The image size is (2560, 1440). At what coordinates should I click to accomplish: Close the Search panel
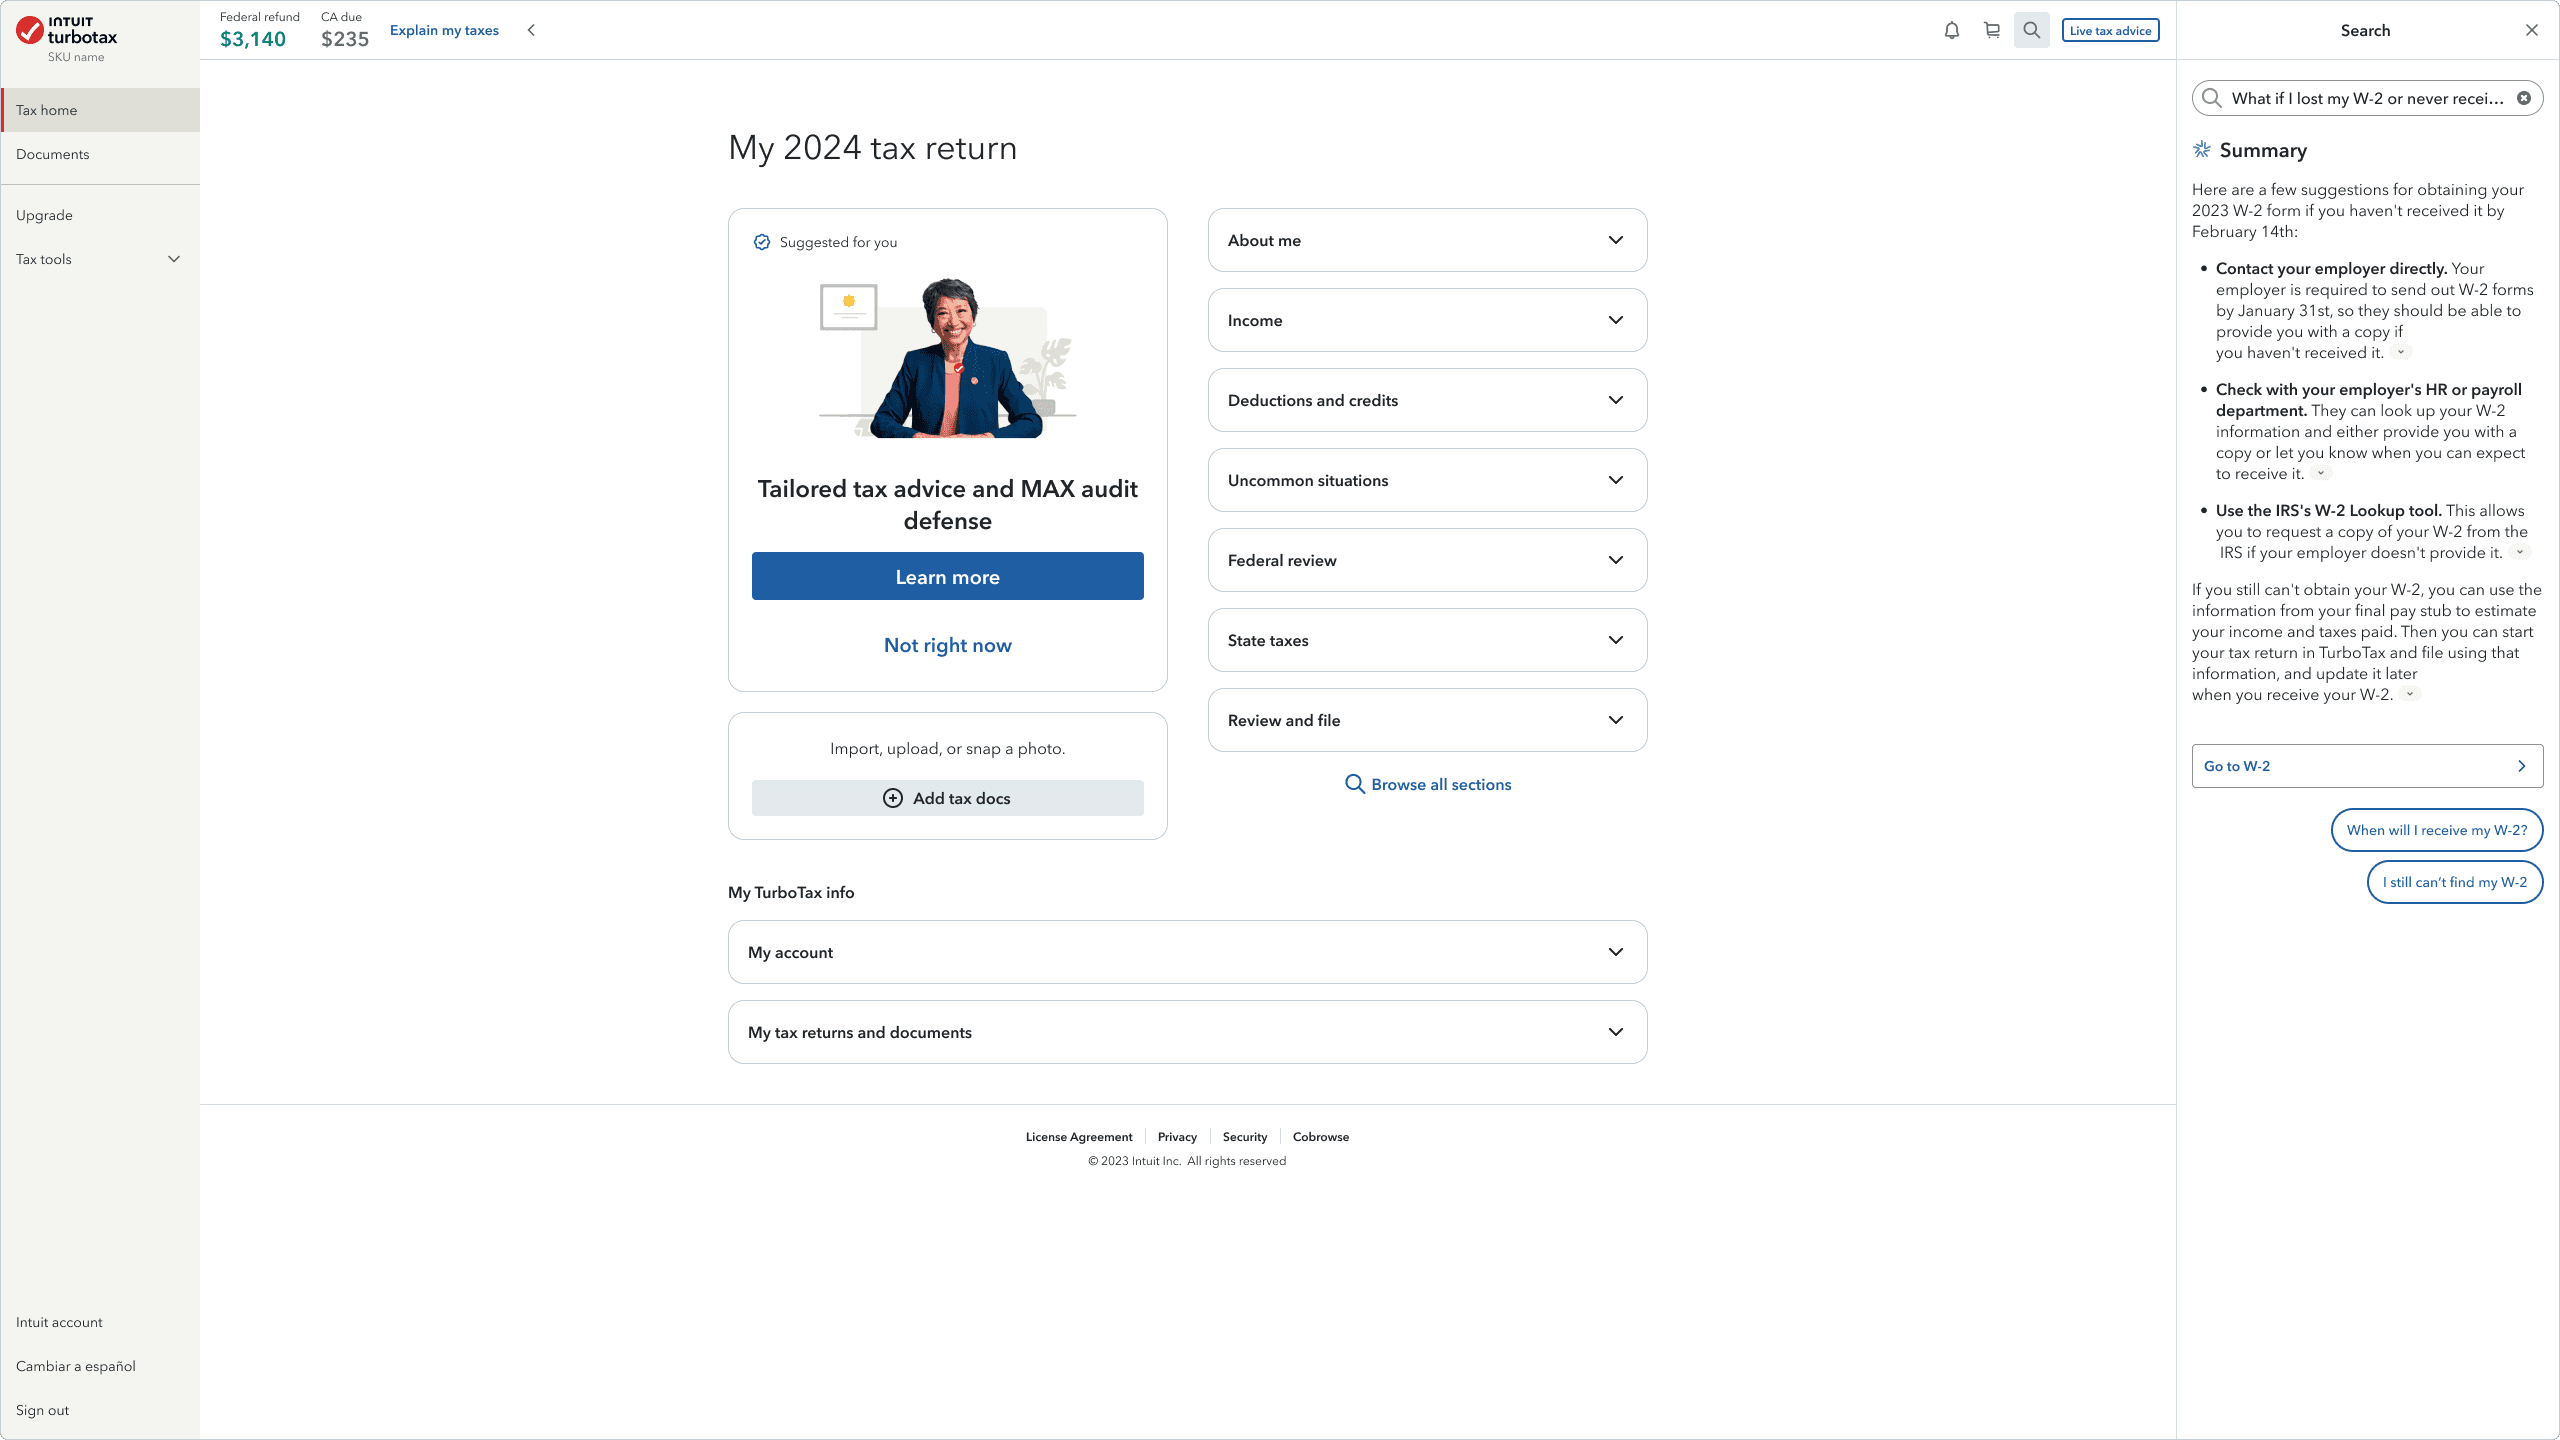[2532, 30]
